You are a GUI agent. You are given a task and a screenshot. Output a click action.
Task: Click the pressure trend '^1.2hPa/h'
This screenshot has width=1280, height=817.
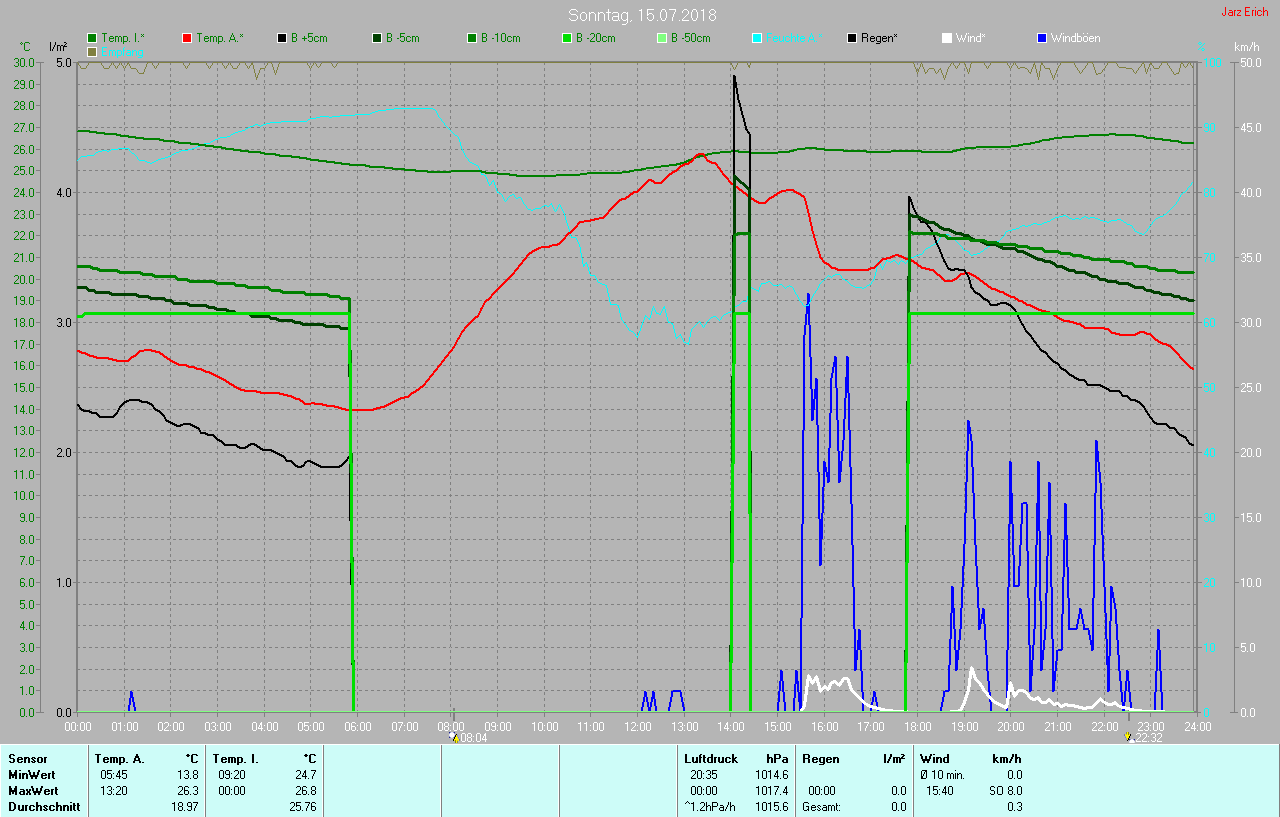(x=710, y=807)
